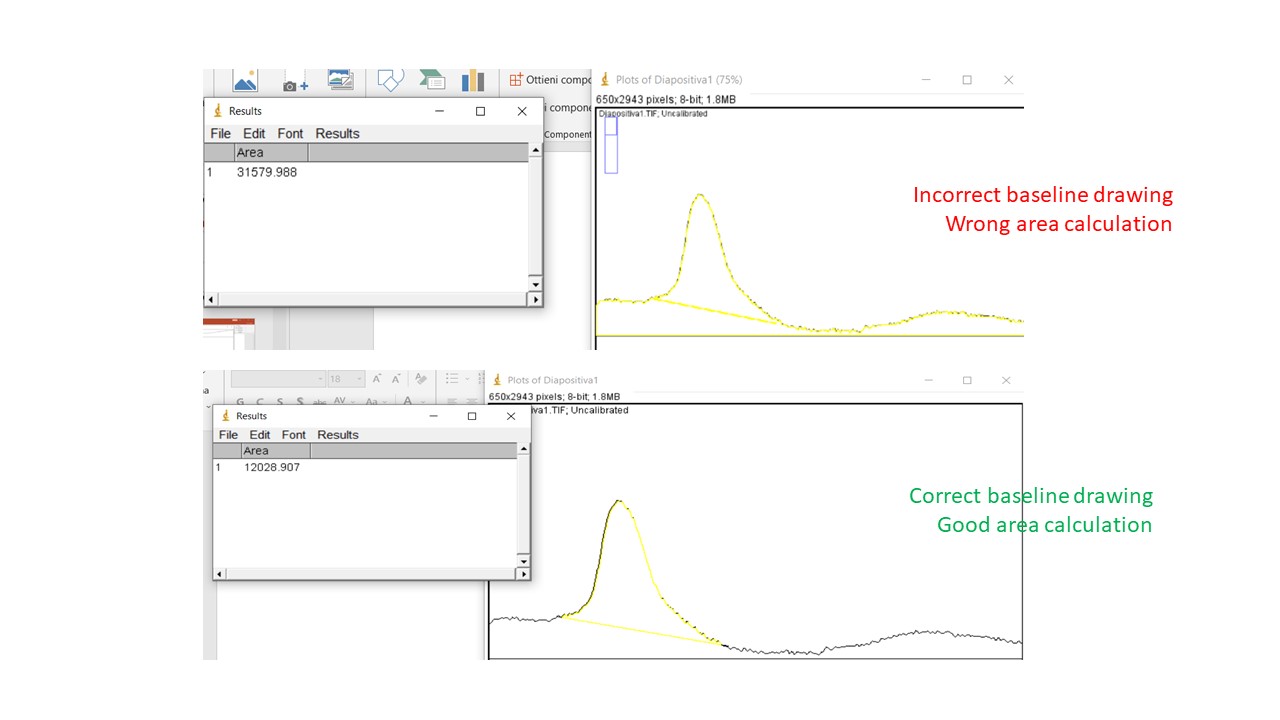Toggle underline with the S button
Screen dimensions: 1280x720
279,402
